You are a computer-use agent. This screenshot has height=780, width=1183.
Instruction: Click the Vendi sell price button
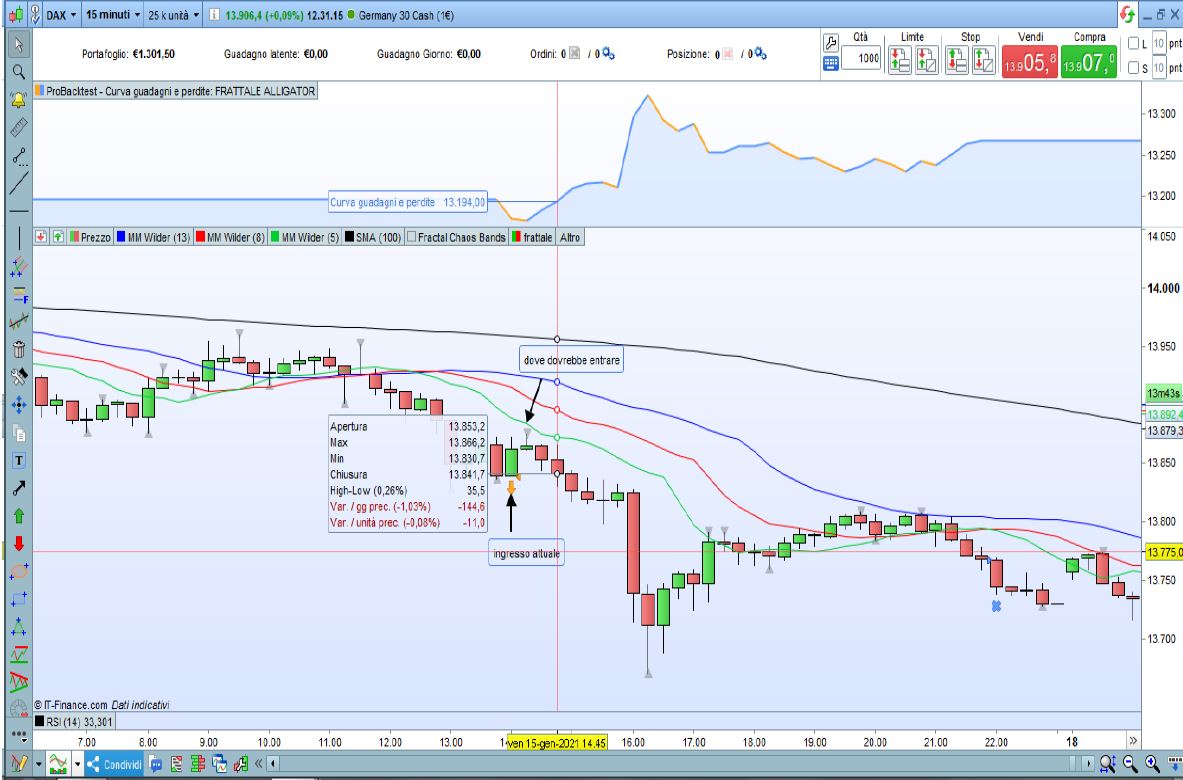[1030, 62]
